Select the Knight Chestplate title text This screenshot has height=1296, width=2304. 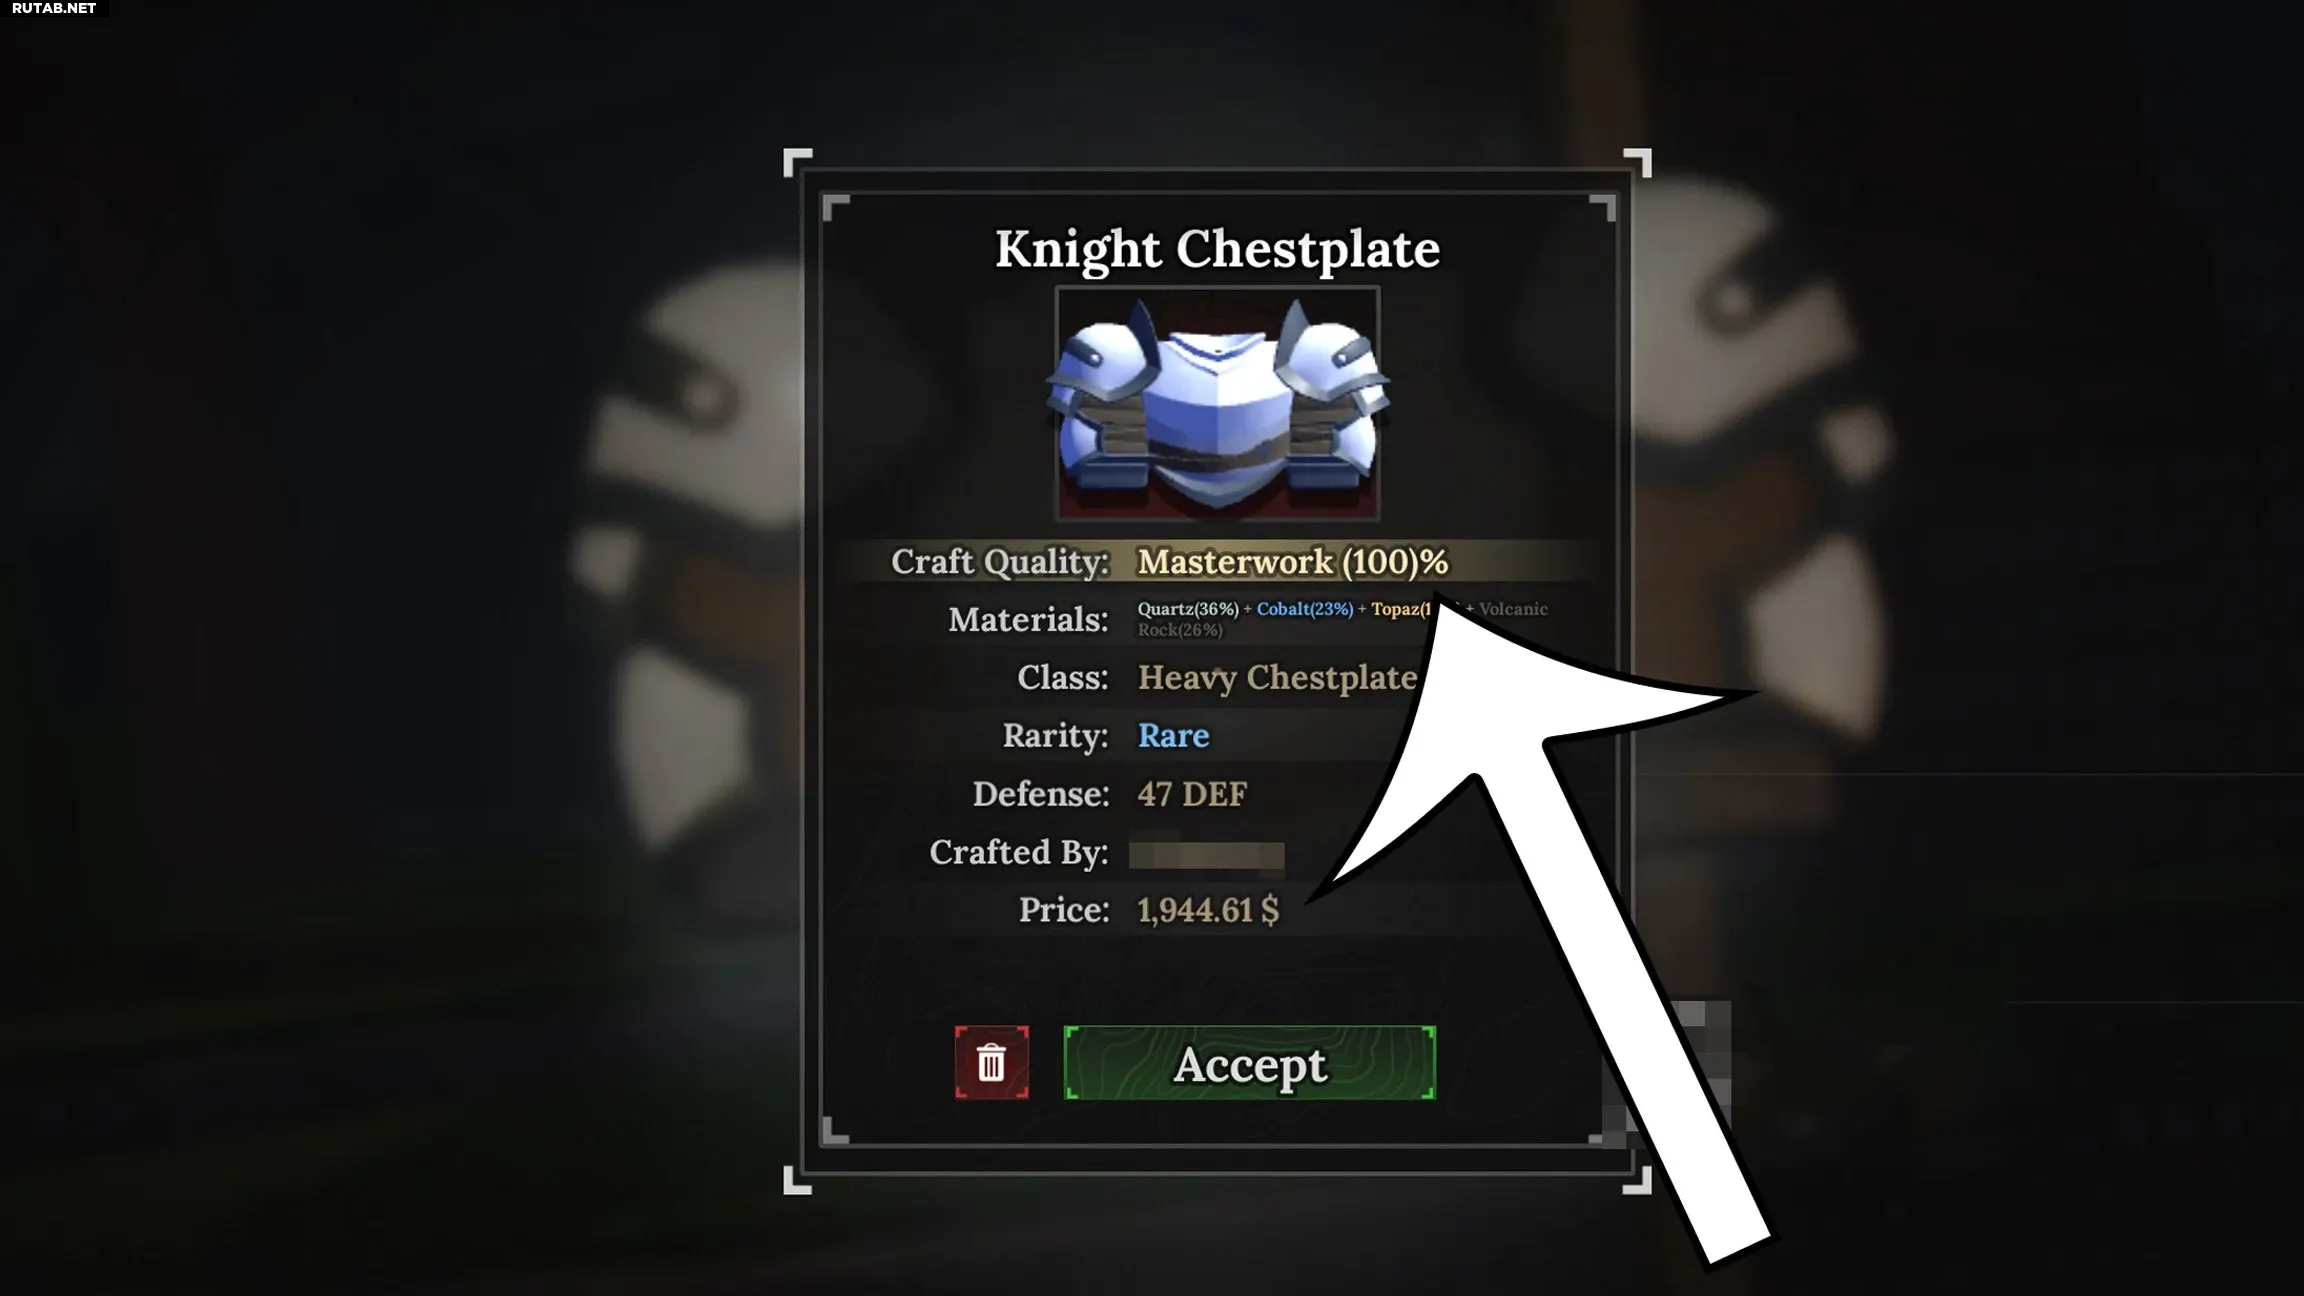[x=1217, y=248]
